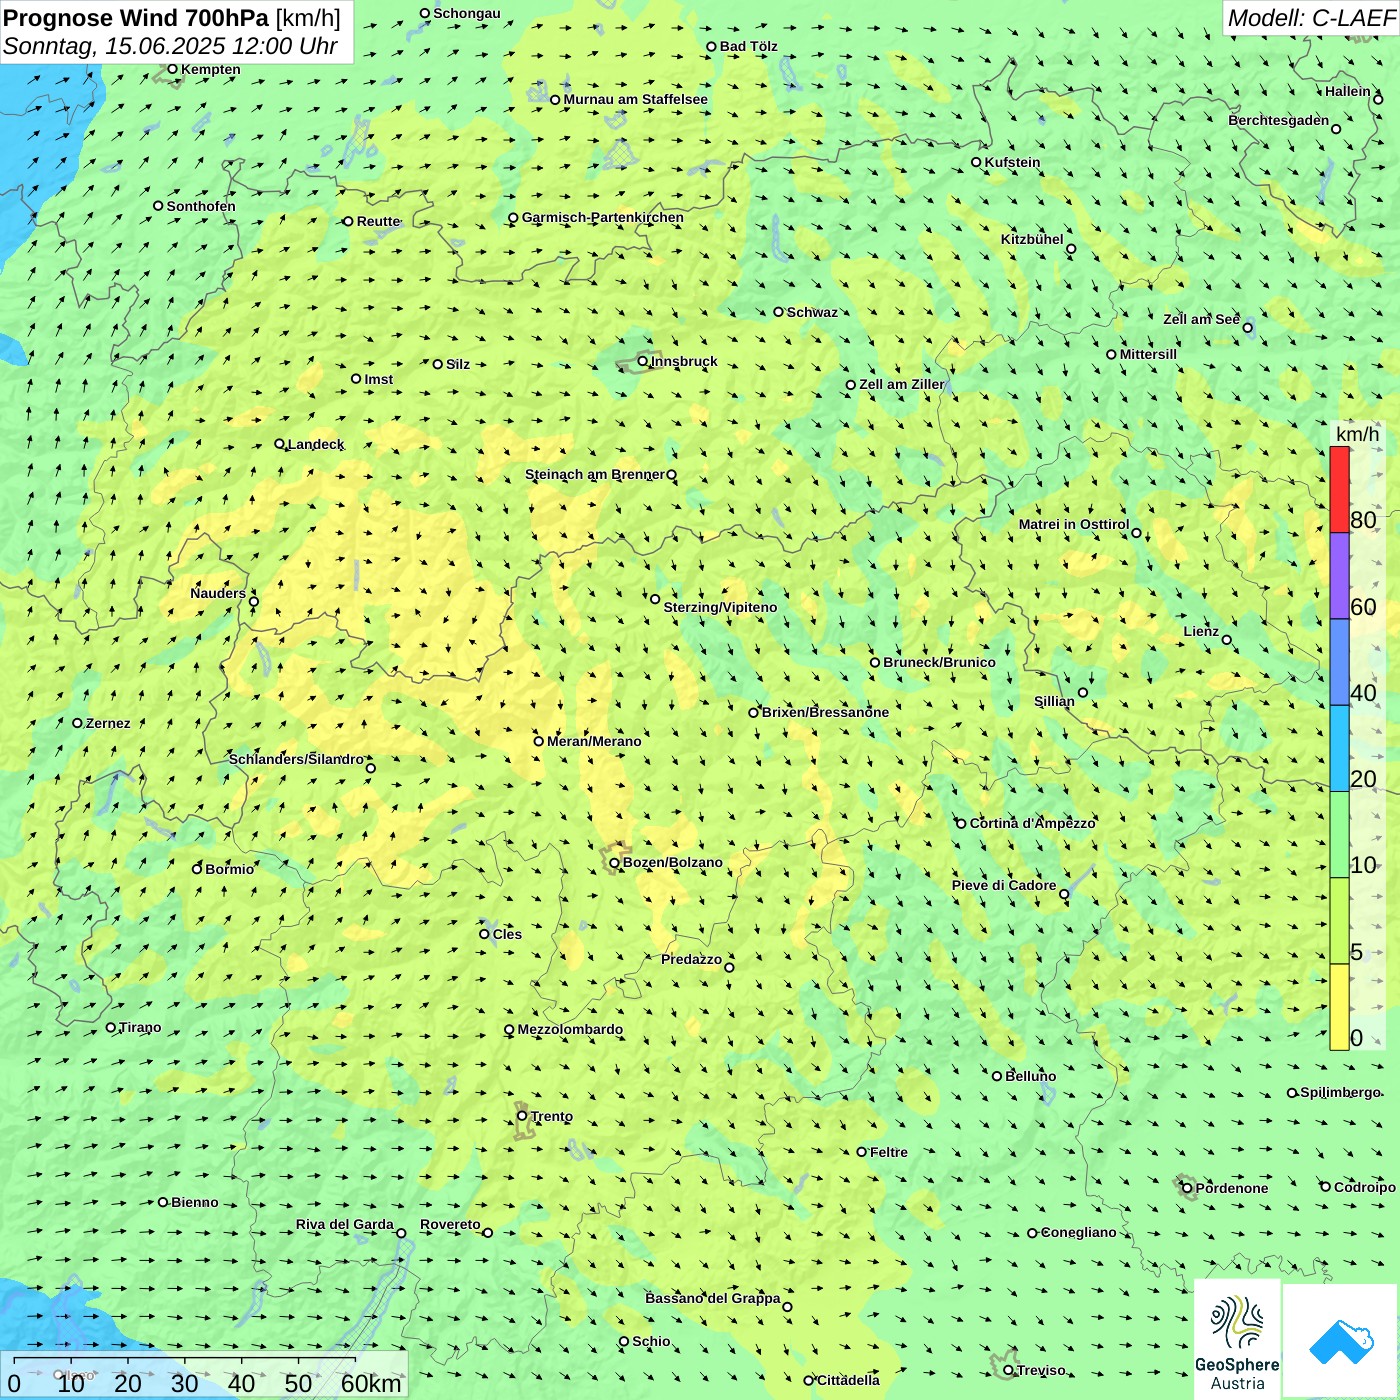This screenshot has height=1400, width=1400.
Task: Click the 'Mittersill' label
Action: 1148,354
